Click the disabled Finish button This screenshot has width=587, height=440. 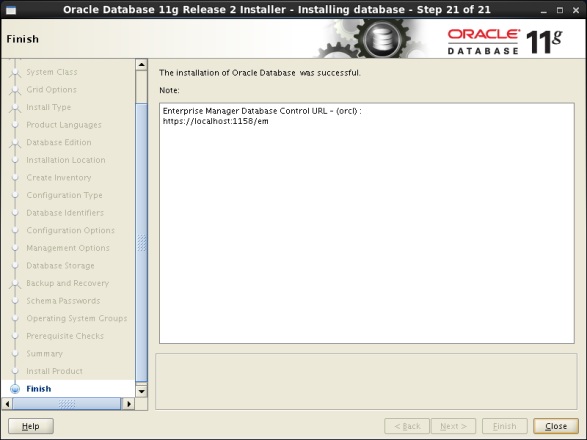pos(505,426)
